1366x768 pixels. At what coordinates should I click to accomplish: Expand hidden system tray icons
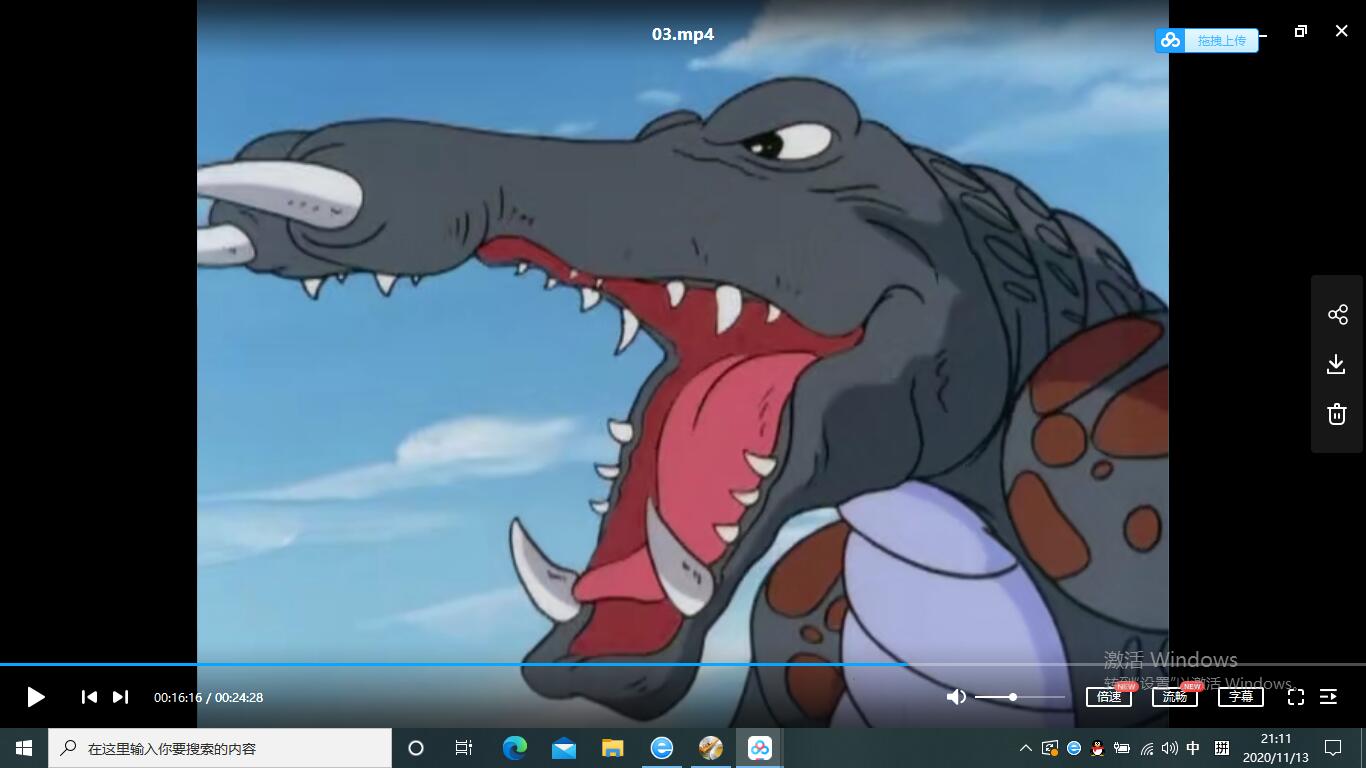tap(1026, 748)
